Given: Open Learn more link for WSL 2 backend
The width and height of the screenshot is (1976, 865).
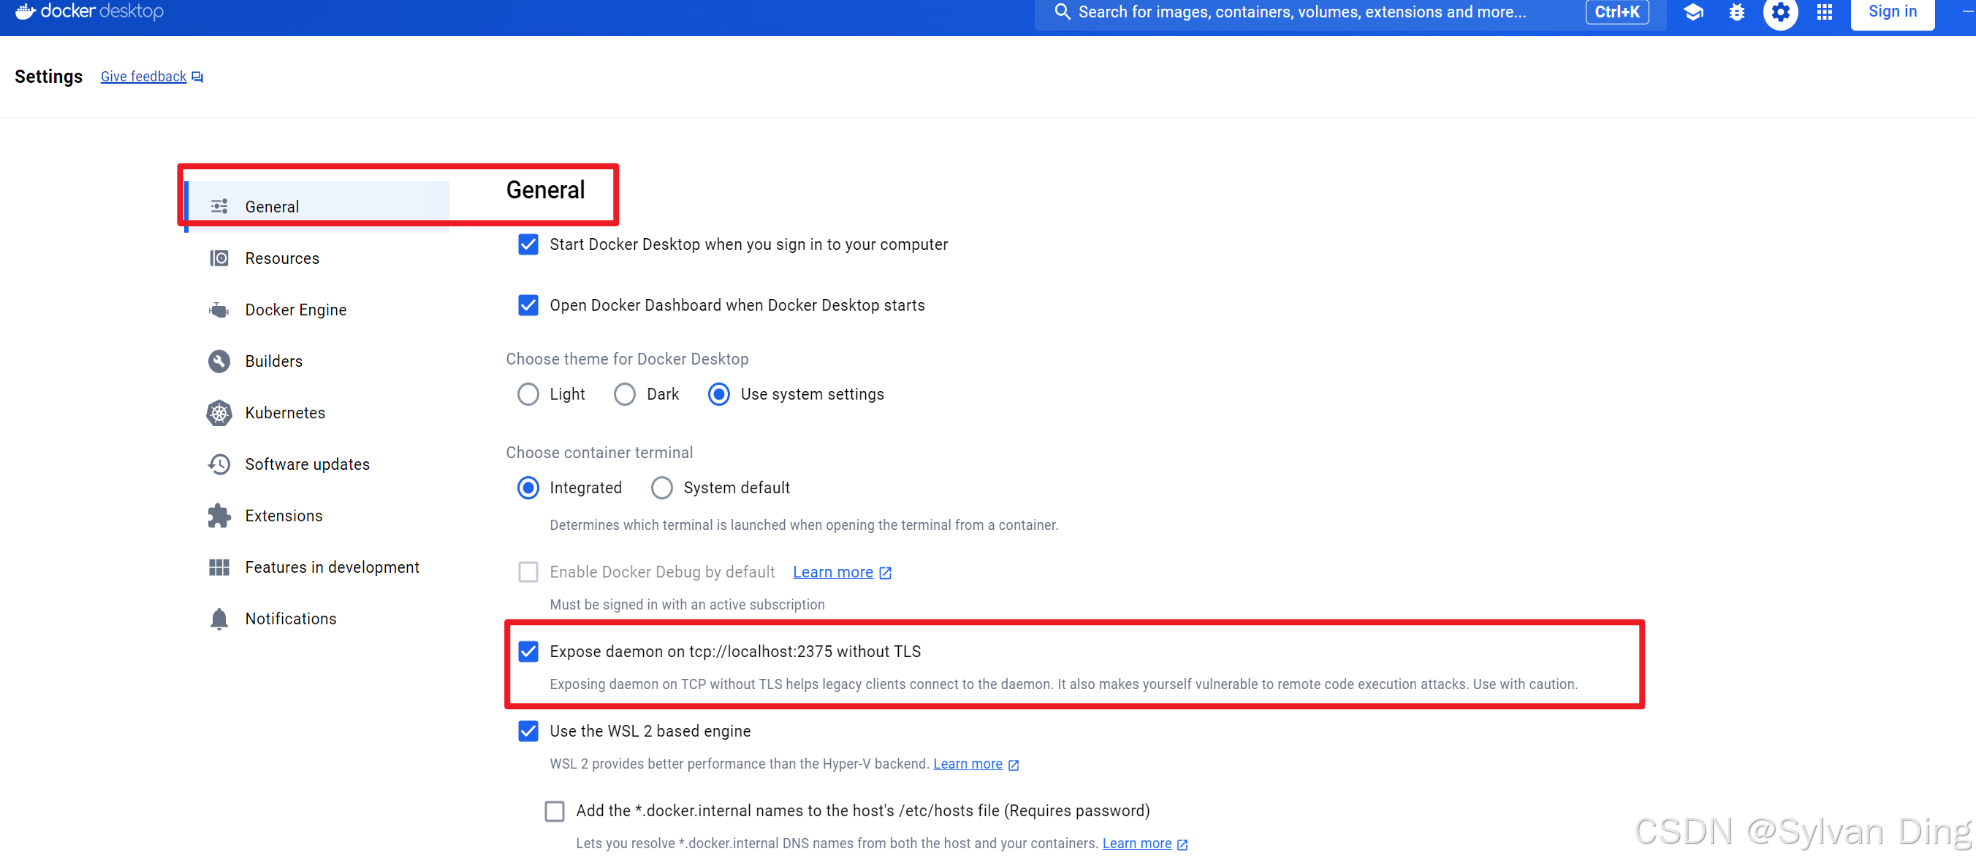Looking at the screenshot, I should tap(968, 764).
